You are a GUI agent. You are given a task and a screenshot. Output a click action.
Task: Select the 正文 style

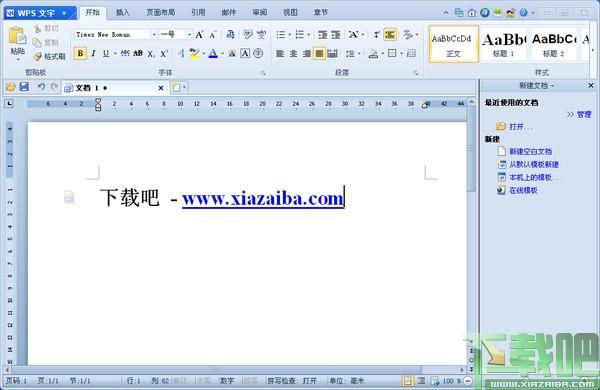pos(453,44)
